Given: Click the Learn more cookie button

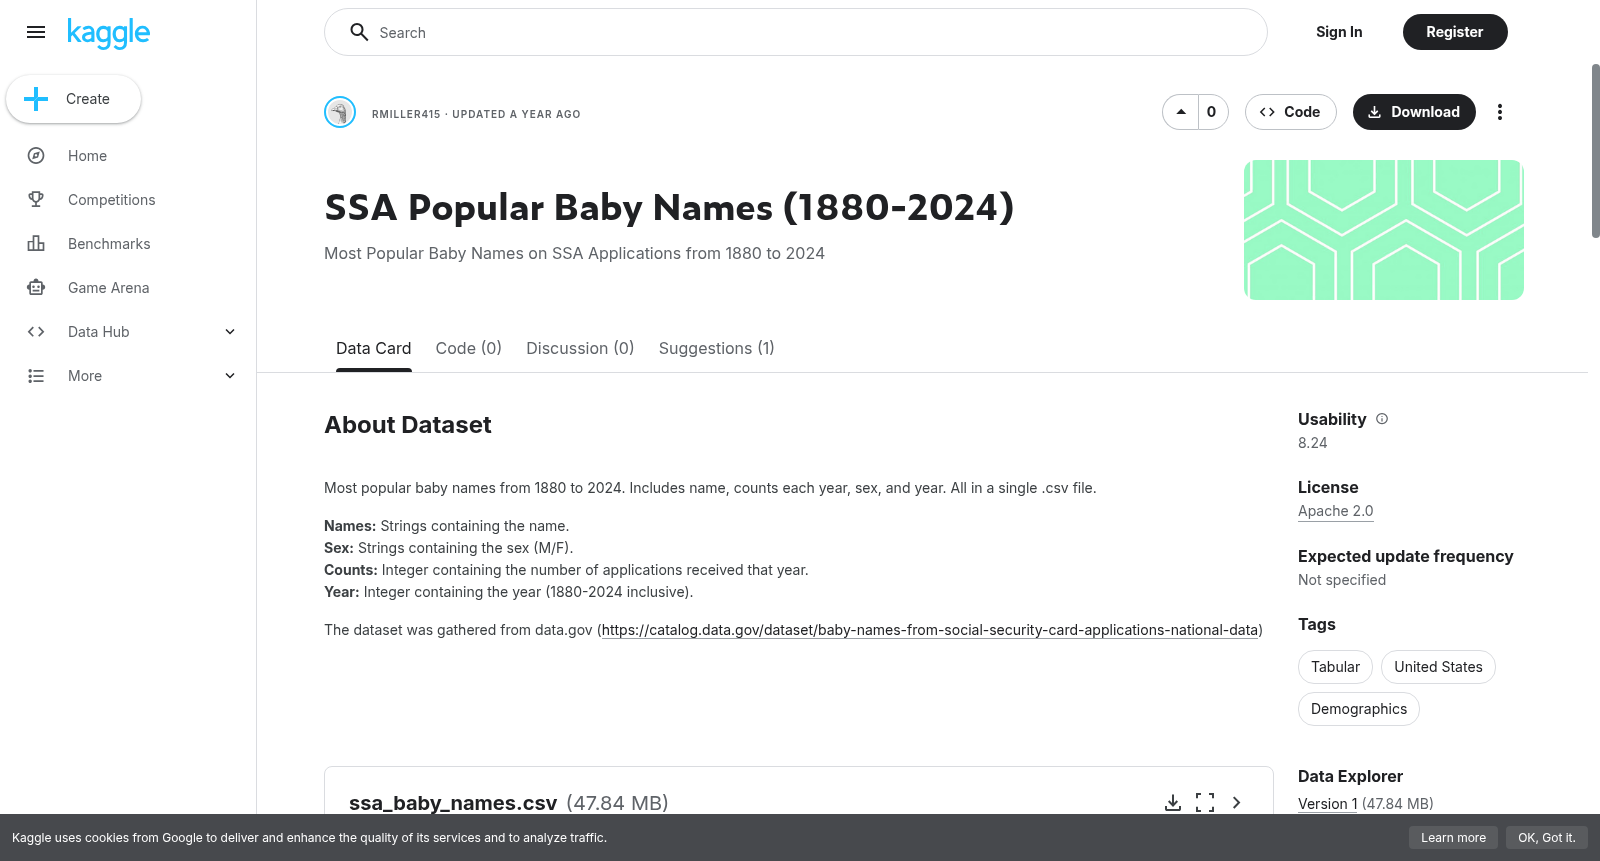Looking at the screenshot, I should tap(1453, 838).
